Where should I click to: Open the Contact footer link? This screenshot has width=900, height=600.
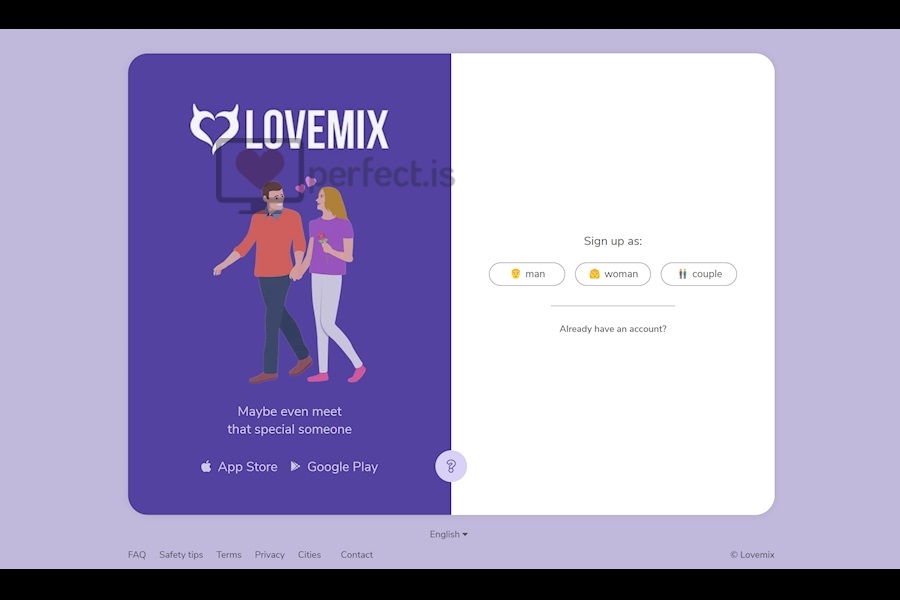(356, 555)
